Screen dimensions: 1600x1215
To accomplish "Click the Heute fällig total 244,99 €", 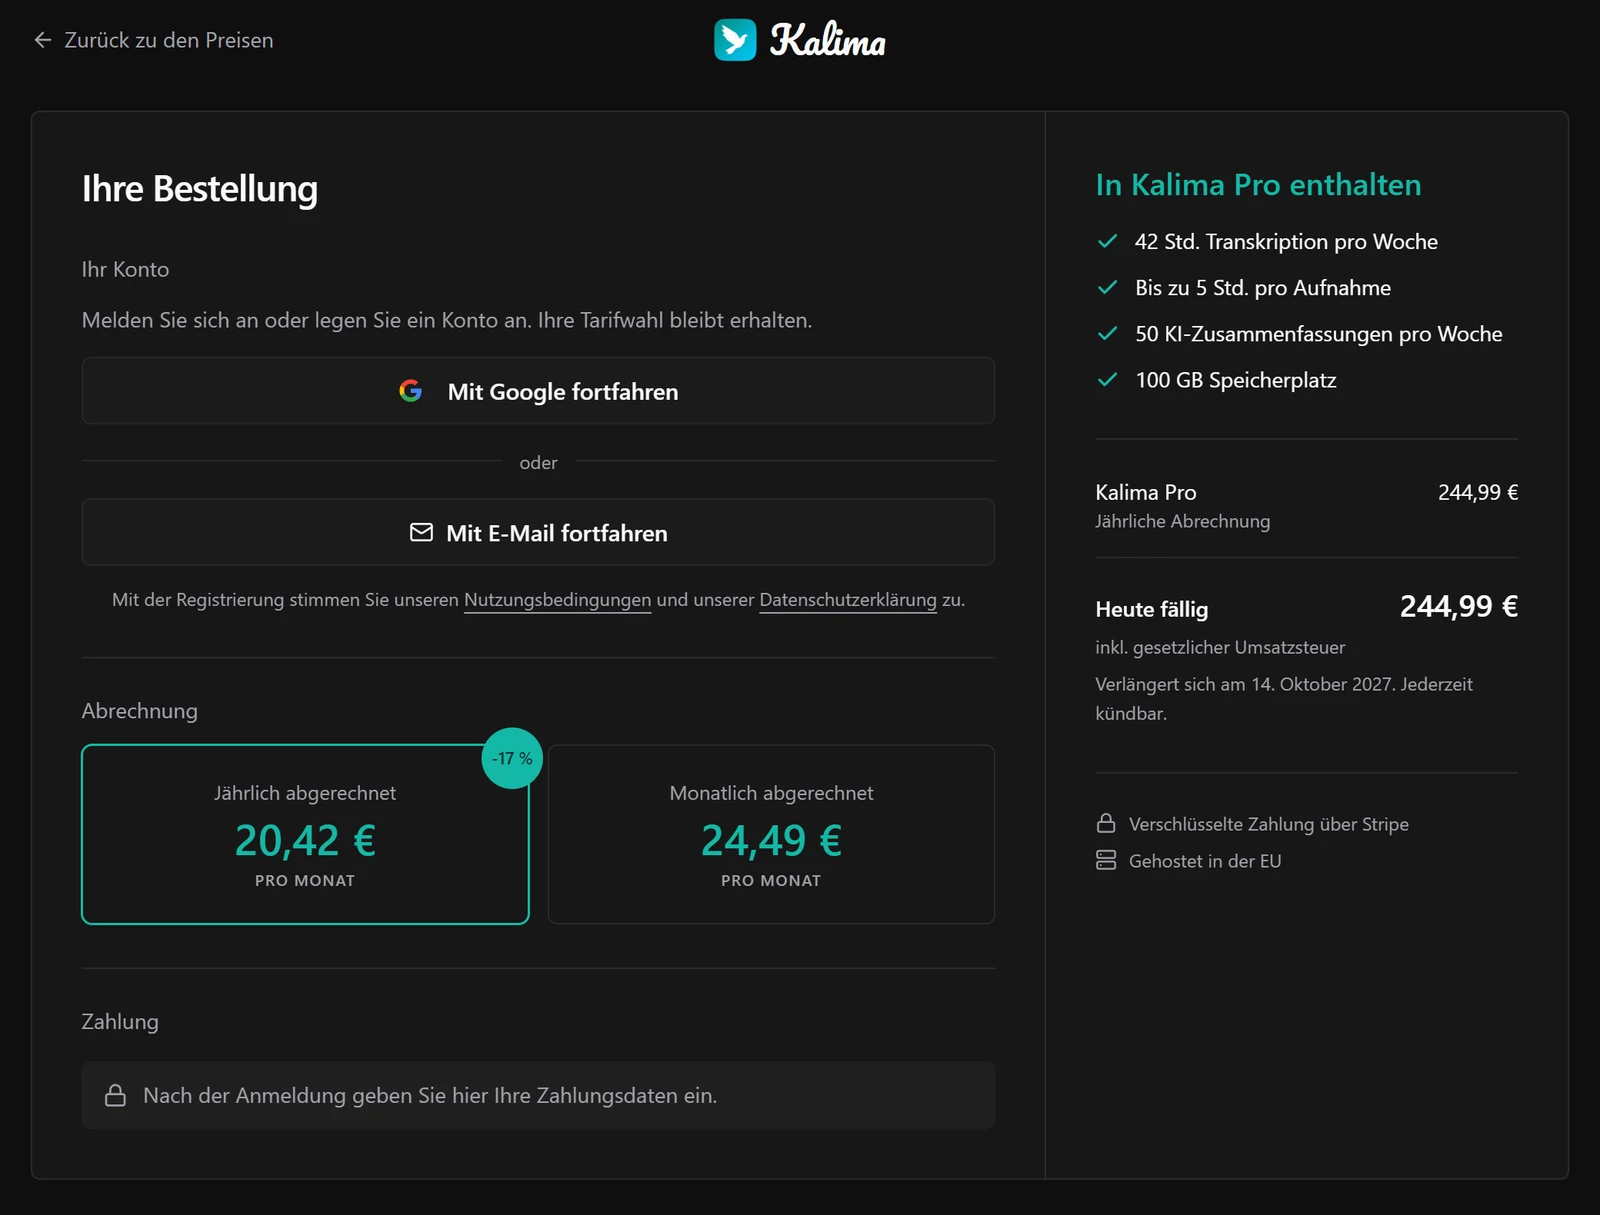I will click(1459, 606).
